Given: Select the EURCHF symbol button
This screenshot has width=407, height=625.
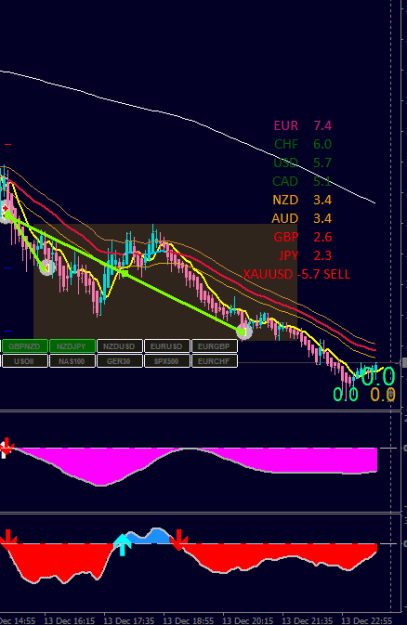Looking at the screenshot, I should 214,361.
